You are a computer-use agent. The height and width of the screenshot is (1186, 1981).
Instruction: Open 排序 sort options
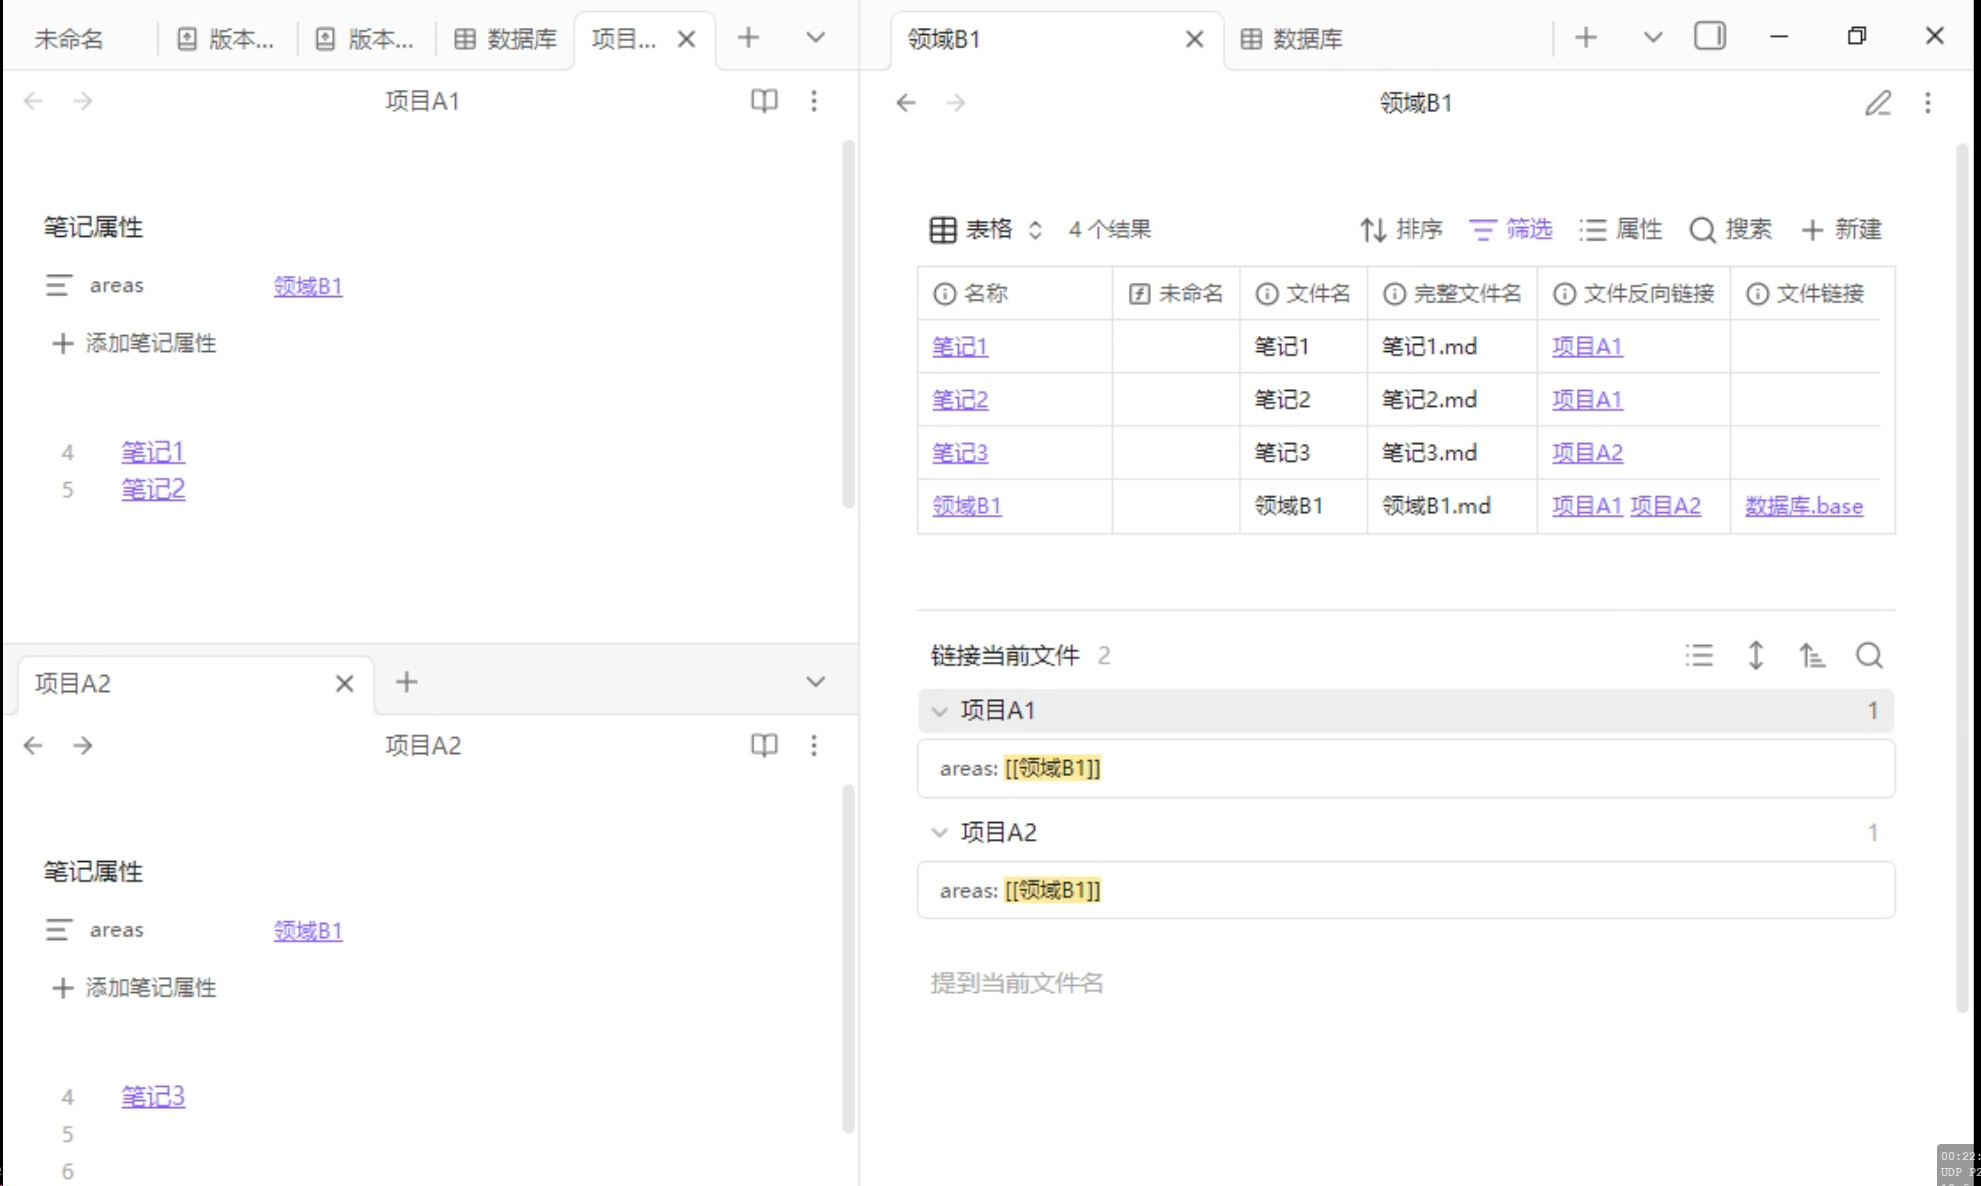pos(1401,230)
